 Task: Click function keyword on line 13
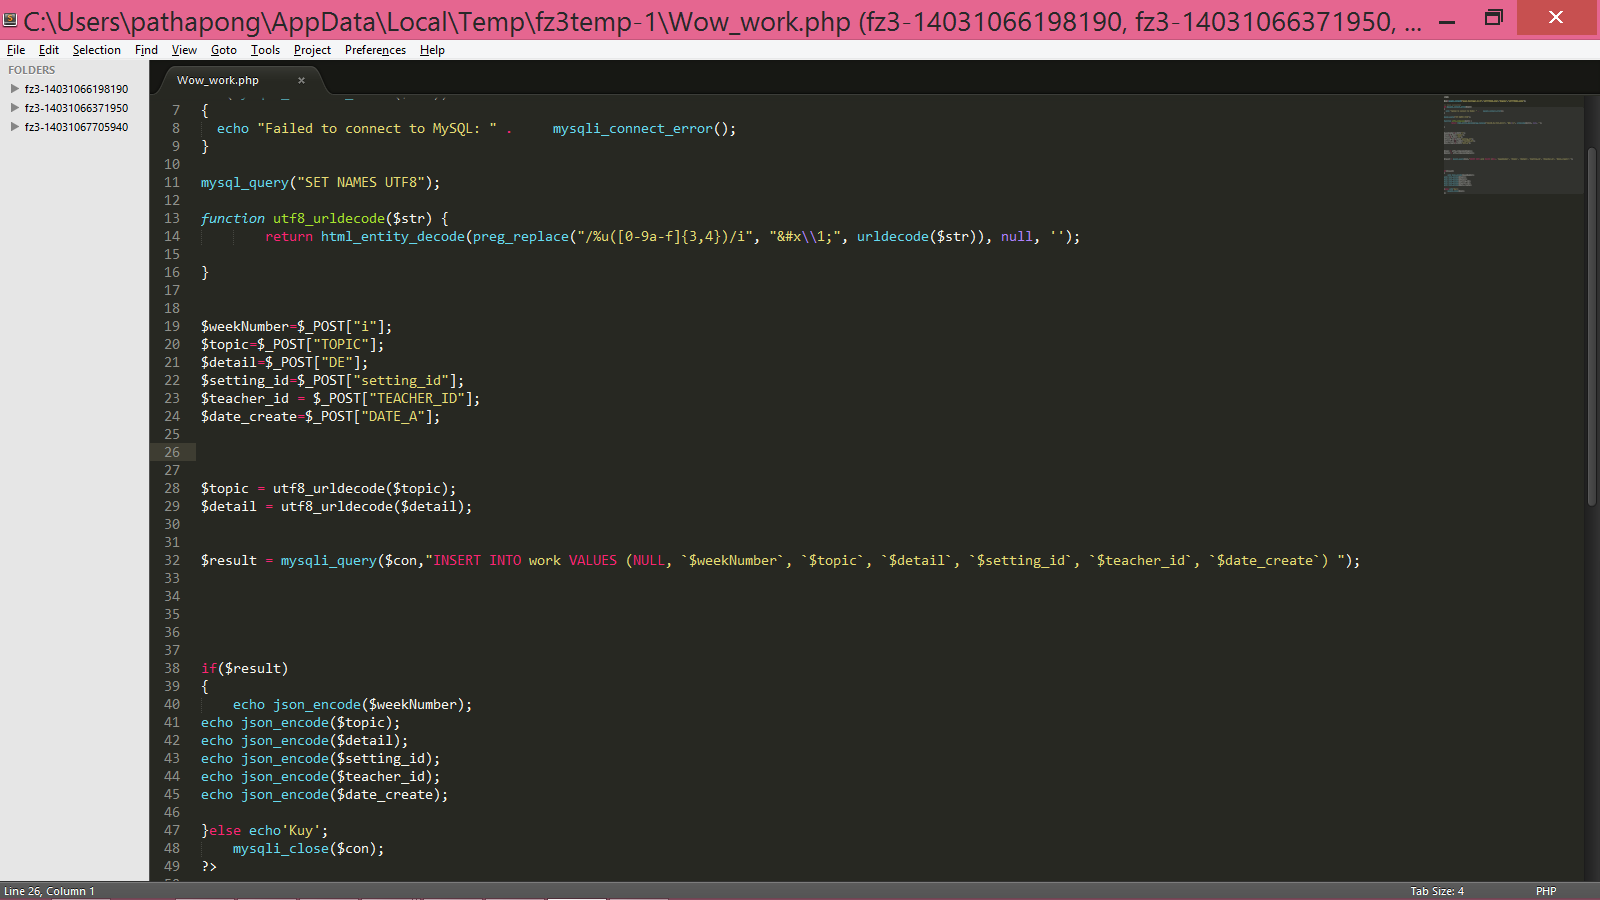point(233,218)
